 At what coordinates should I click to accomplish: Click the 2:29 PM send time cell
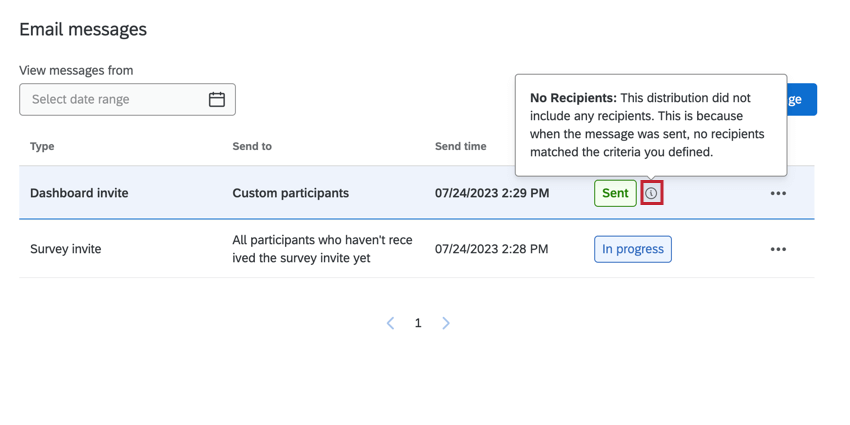tap(492, 193)
